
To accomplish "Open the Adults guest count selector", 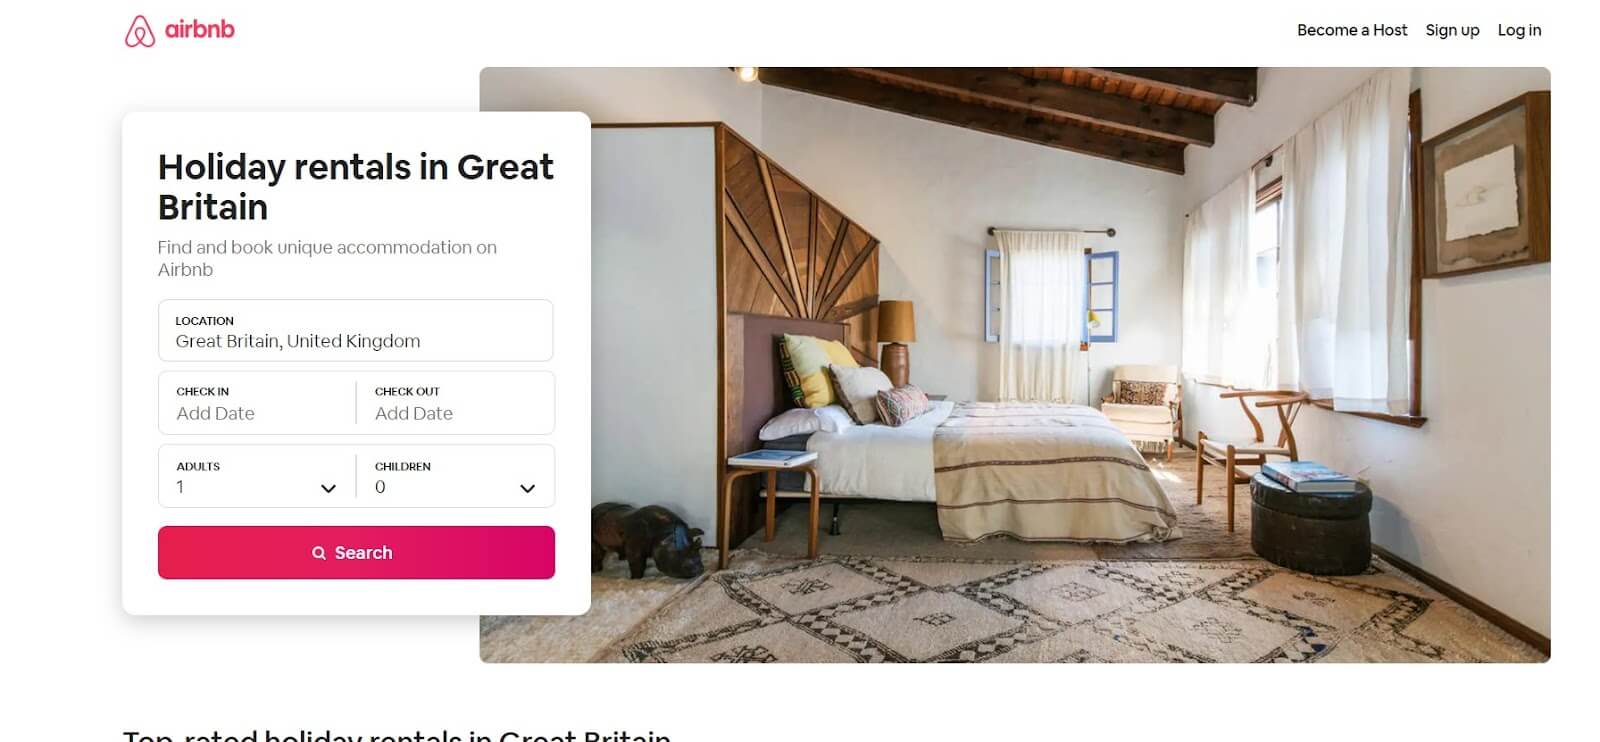I will (257, 476).
